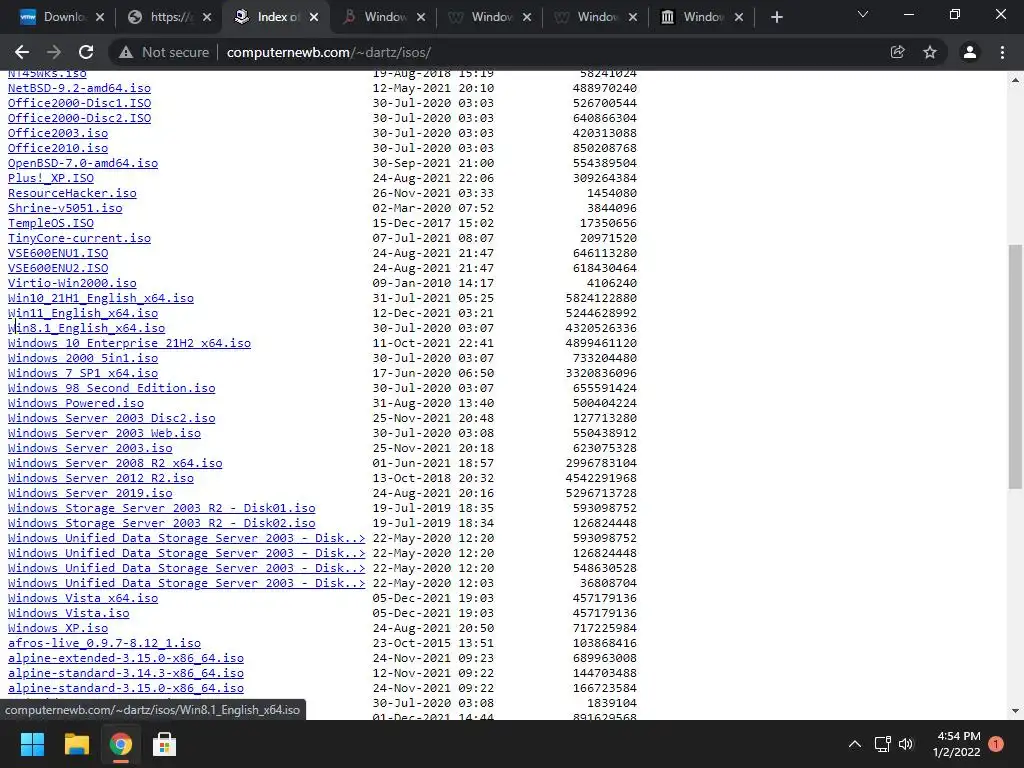Open the Windows Start menu
This screenshot has height=768, width=1024.
(x=32, y=744)
